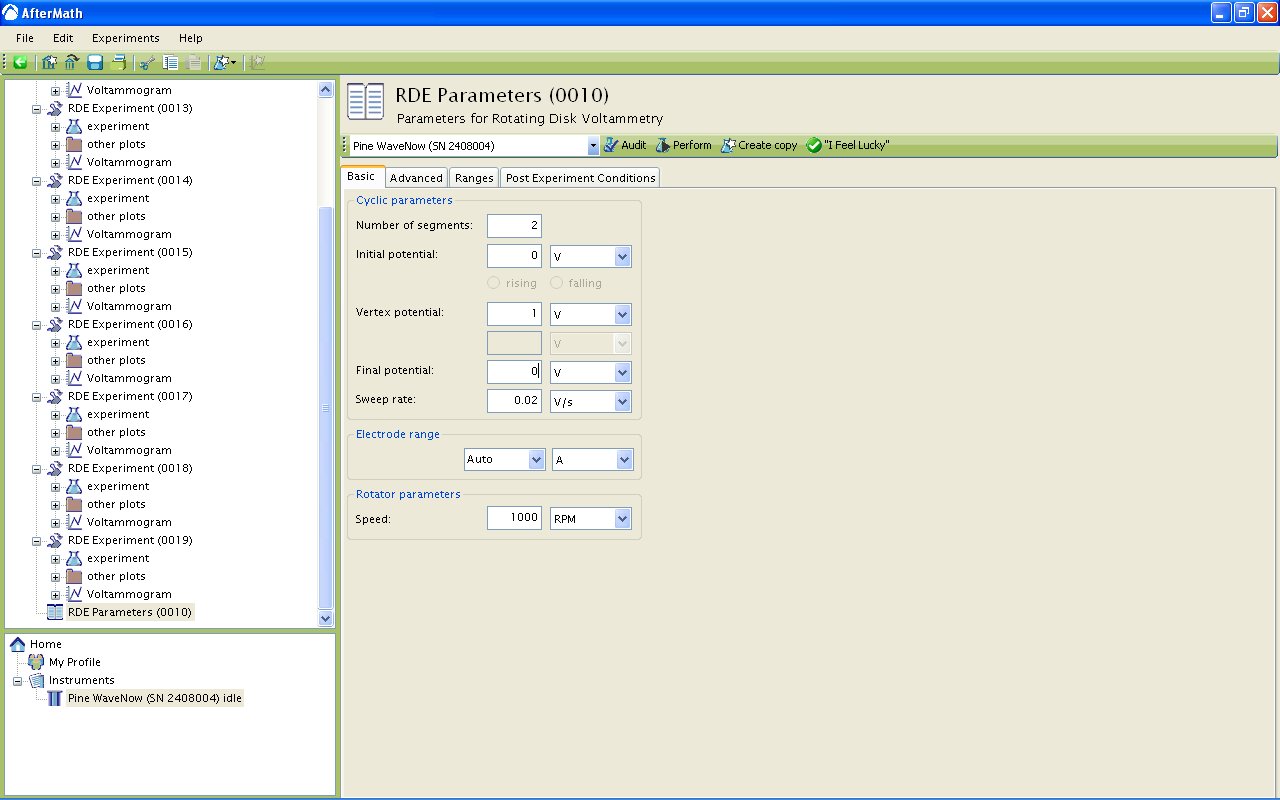Click the scissors cut icon
The width and height of the screenshot is (1280, 800).
[x=147, y=62]
